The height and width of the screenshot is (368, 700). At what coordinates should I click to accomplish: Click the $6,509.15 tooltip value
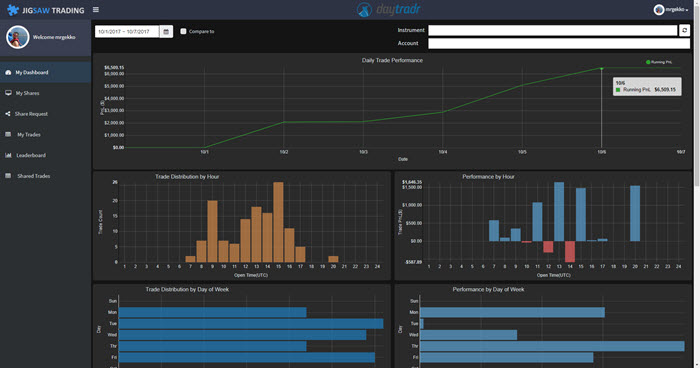tap(665, 90)
